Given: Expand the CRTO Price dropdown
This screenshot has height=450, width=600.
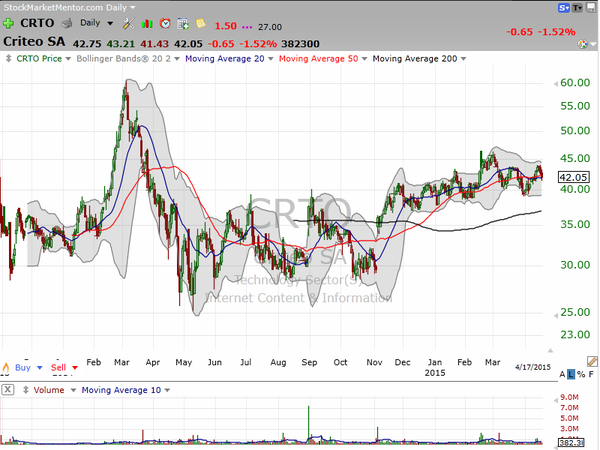Looking at the screenshot, I should 68,59.
